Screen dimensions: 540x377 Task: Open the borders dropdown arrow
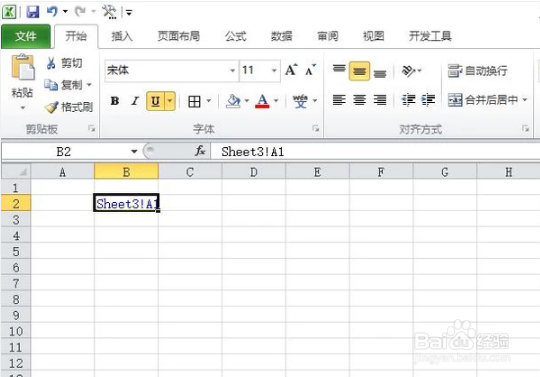209,101
